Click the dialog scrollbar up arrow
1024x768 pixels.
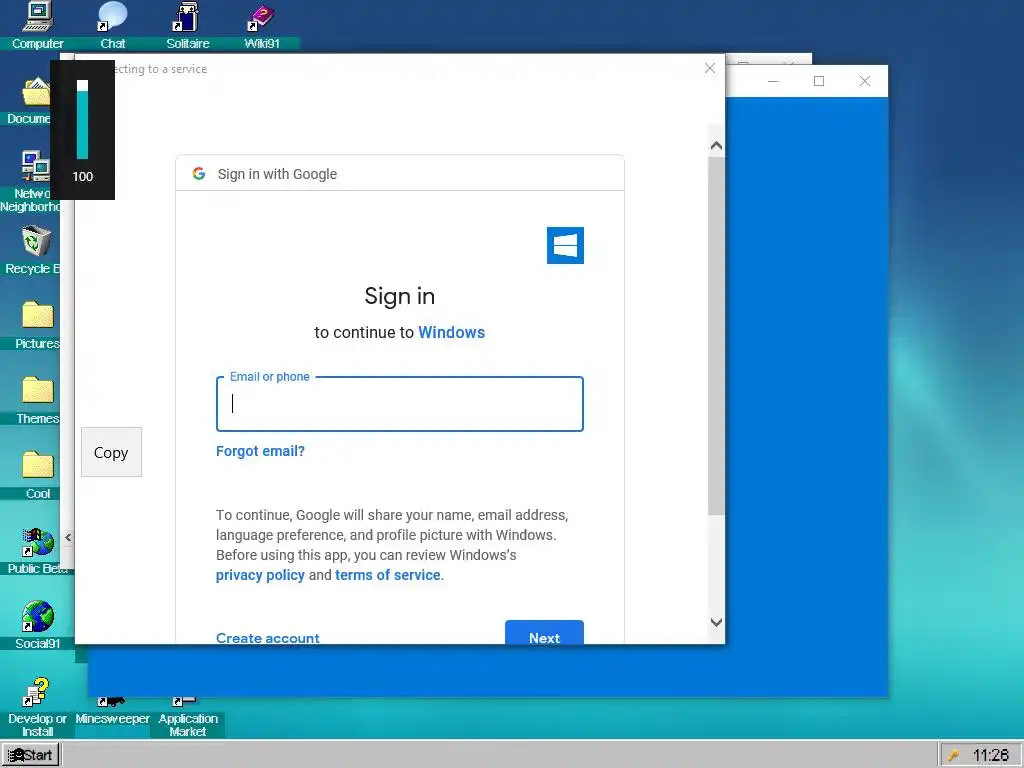point(716,145)
